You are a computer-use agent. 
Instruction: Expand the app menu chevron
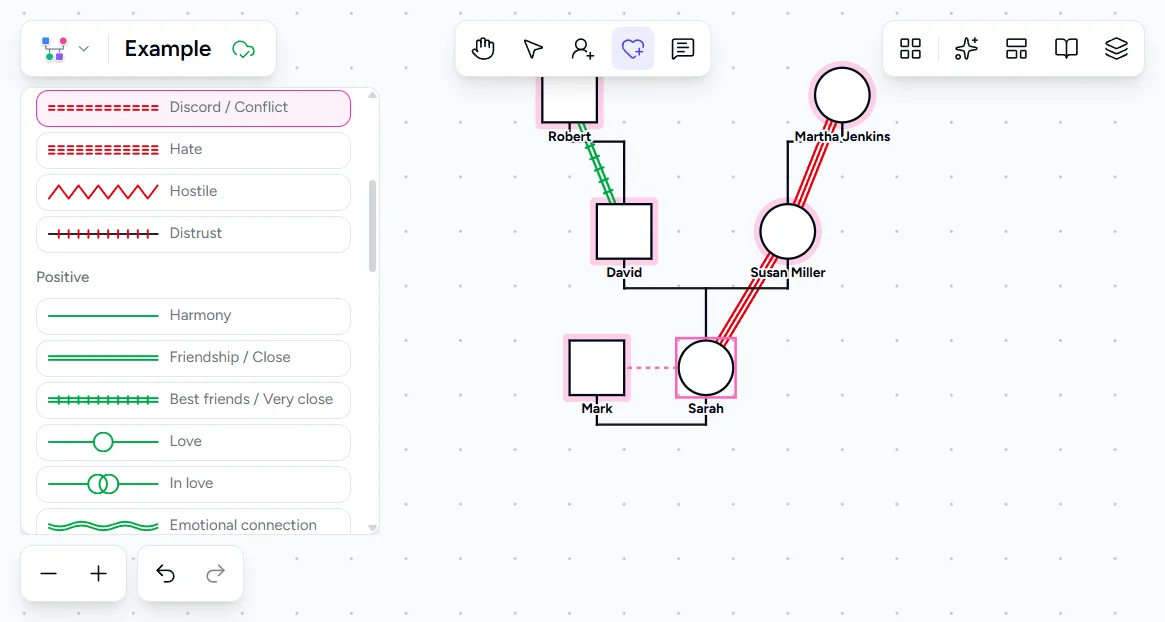(84, 49)
